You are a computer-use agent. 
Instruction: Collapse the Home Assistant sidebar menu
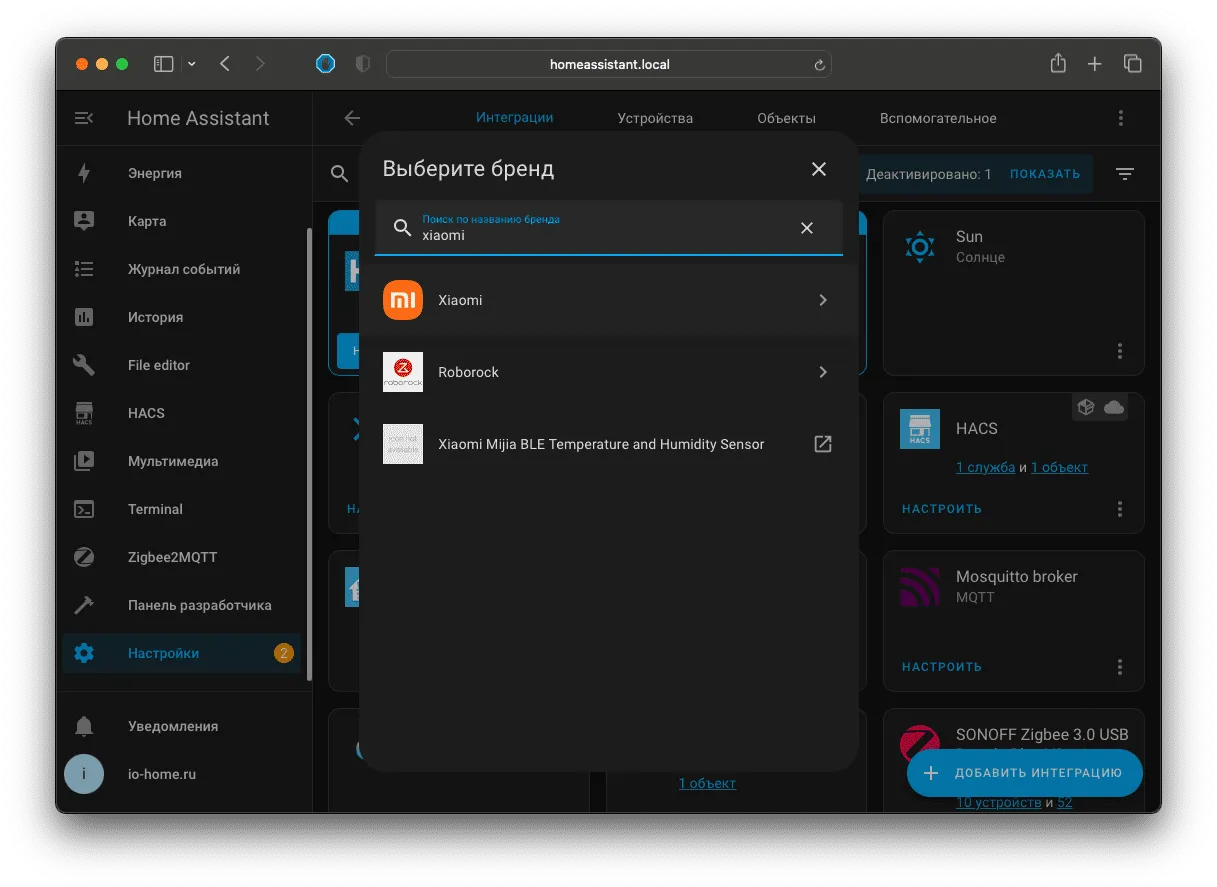(84, 118)
